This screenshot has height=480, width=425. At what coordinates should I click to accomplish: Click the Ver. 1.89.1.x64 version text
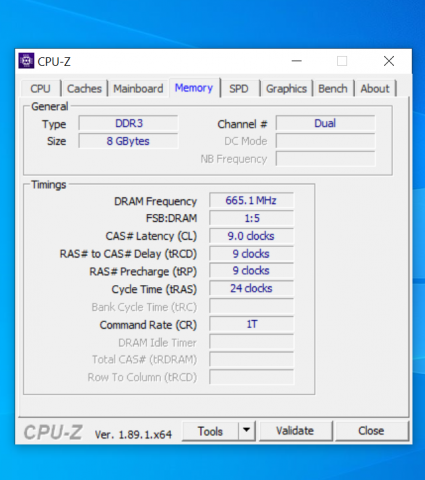(x=133, y=434)
